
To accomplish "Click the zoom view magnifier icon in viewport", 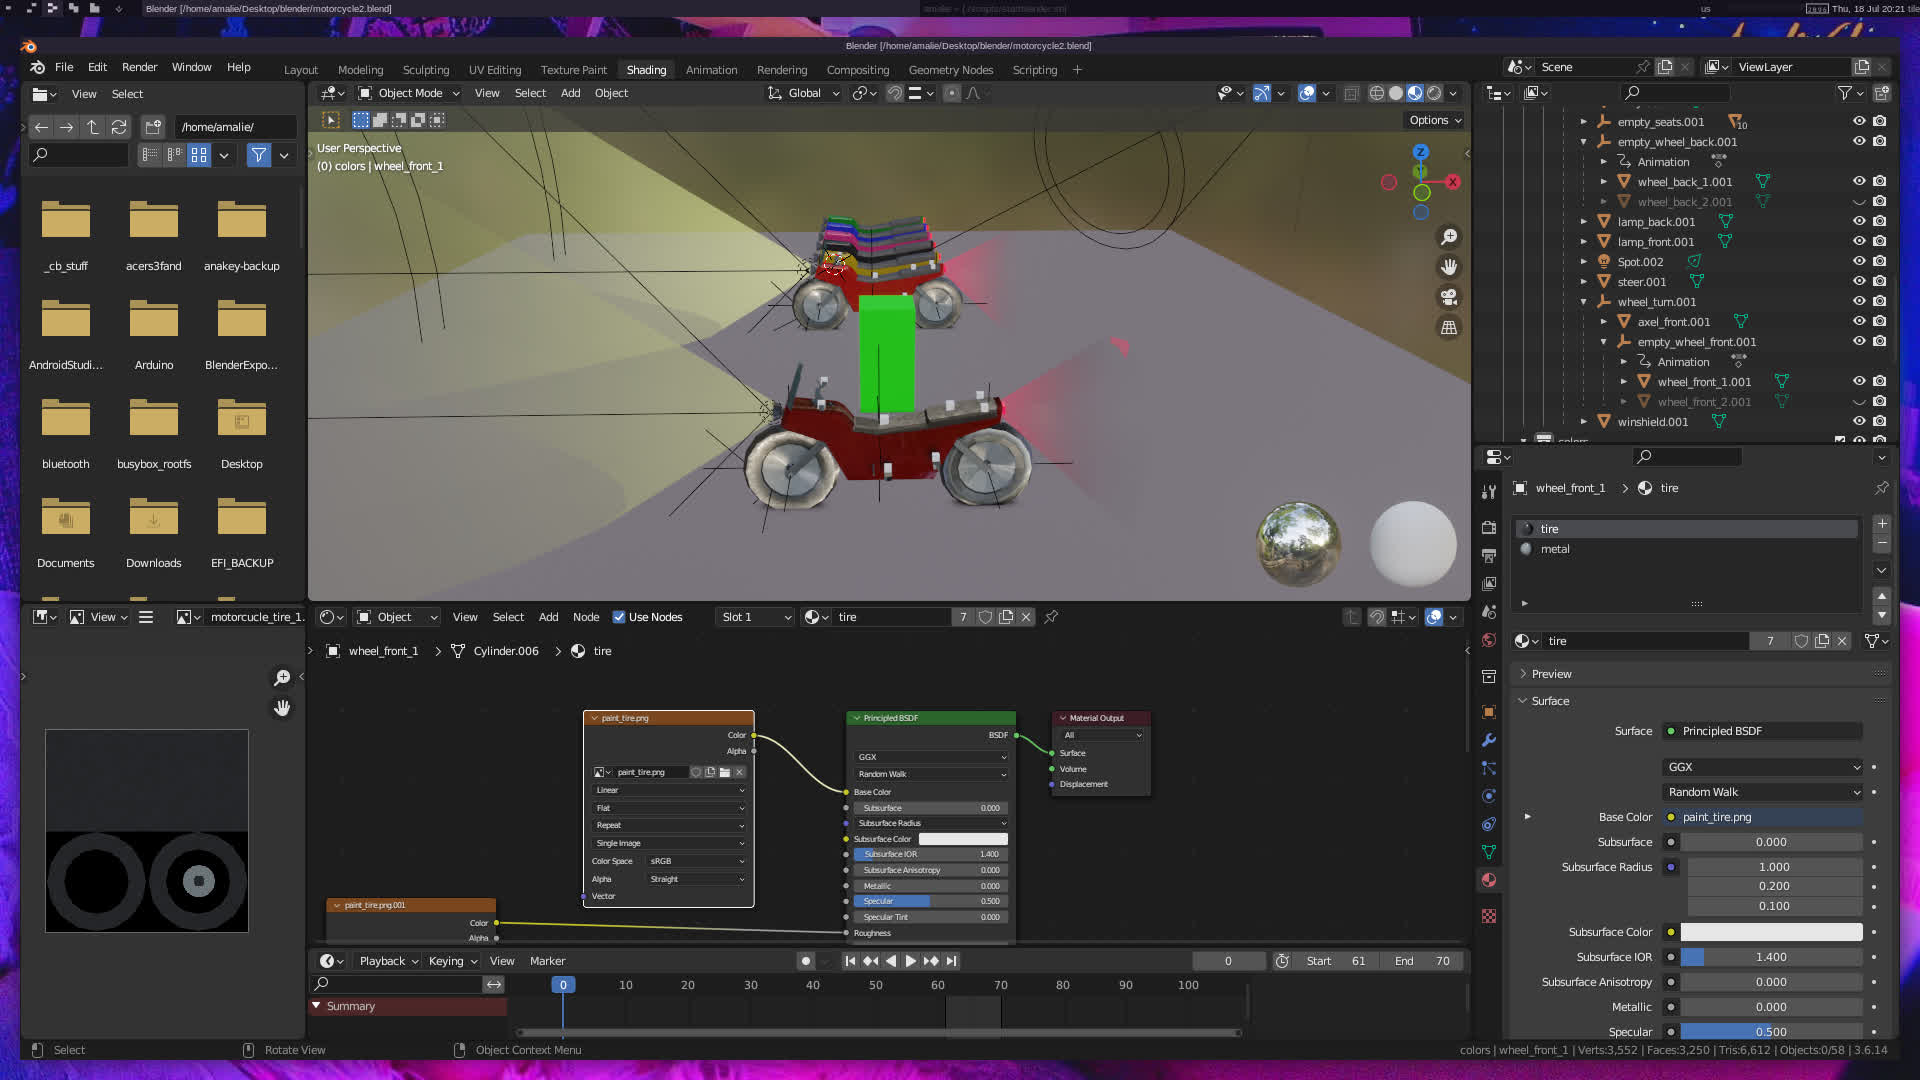I will point(1449,237).
